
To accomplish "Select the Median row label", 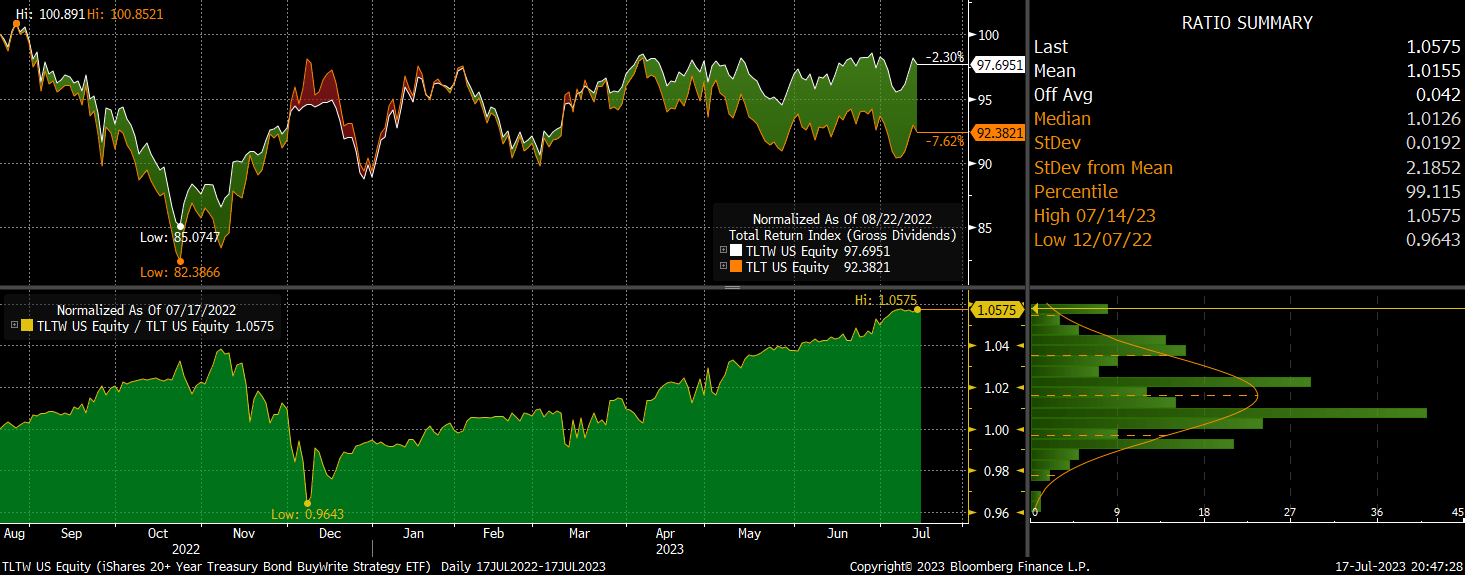I will coord(1062,119).
